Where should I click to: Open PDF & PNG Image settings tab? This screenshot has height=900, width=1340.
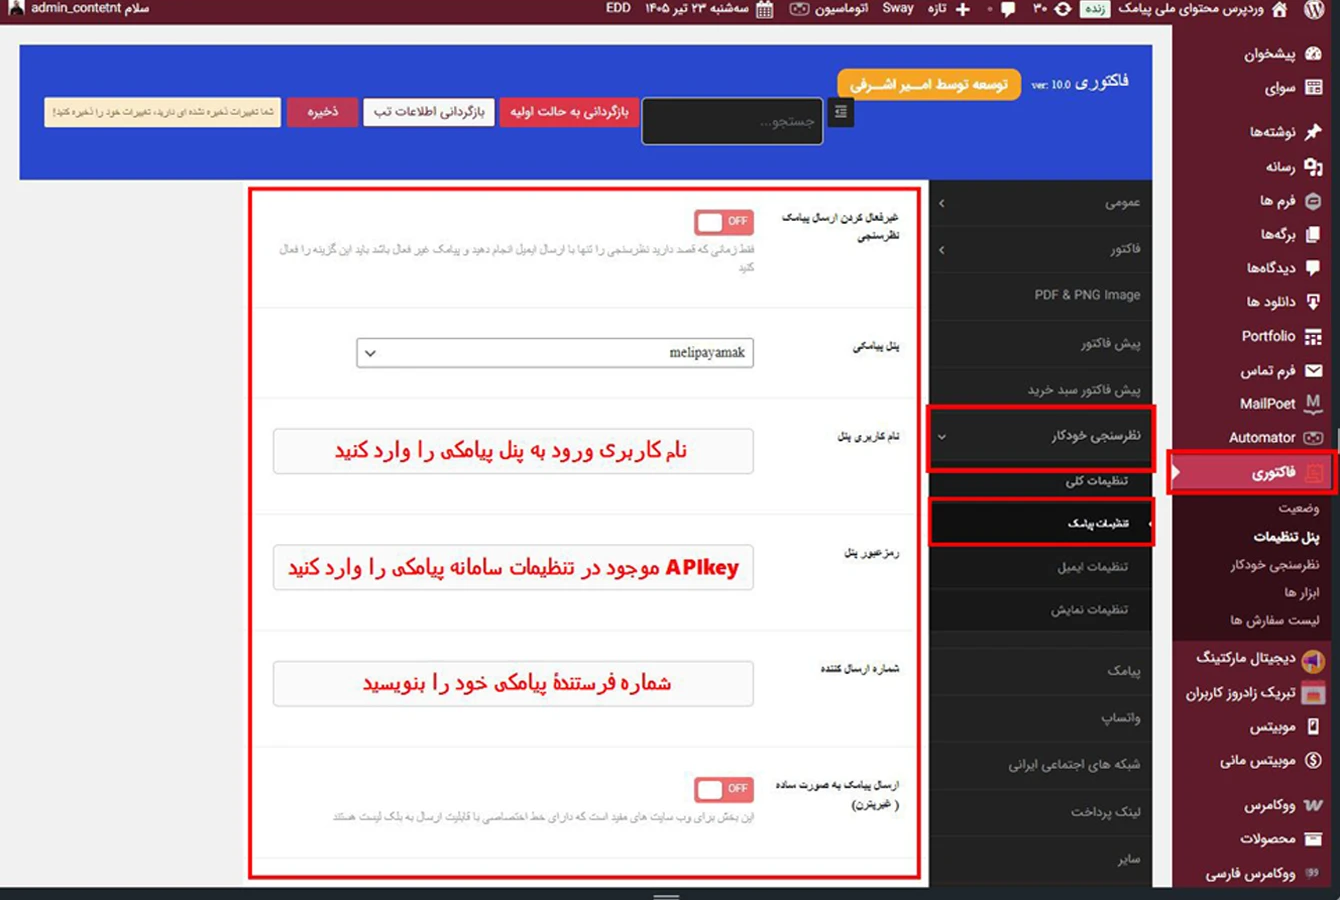pyautogui.click(x=1040, y=295)
